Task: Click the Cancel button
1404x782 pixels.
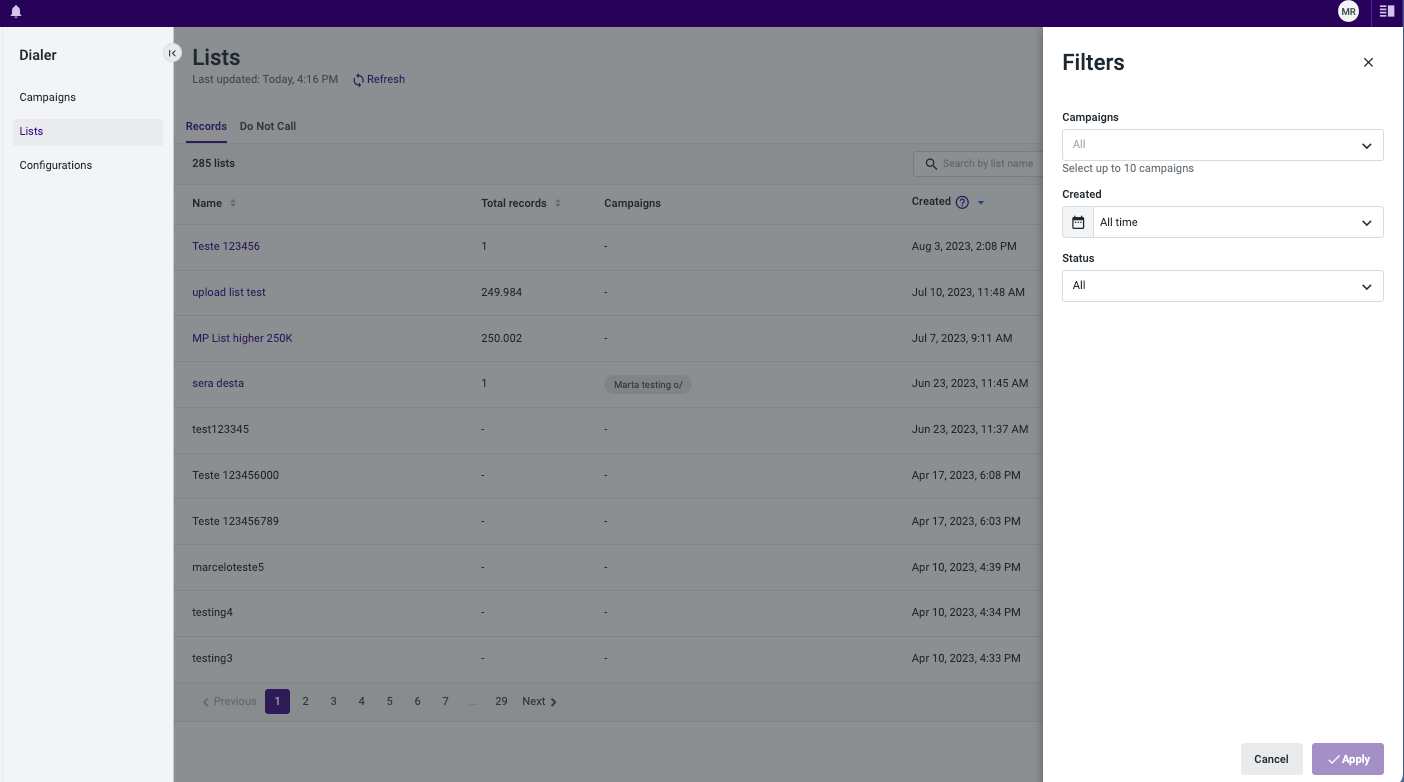Action: [1271, 759]
